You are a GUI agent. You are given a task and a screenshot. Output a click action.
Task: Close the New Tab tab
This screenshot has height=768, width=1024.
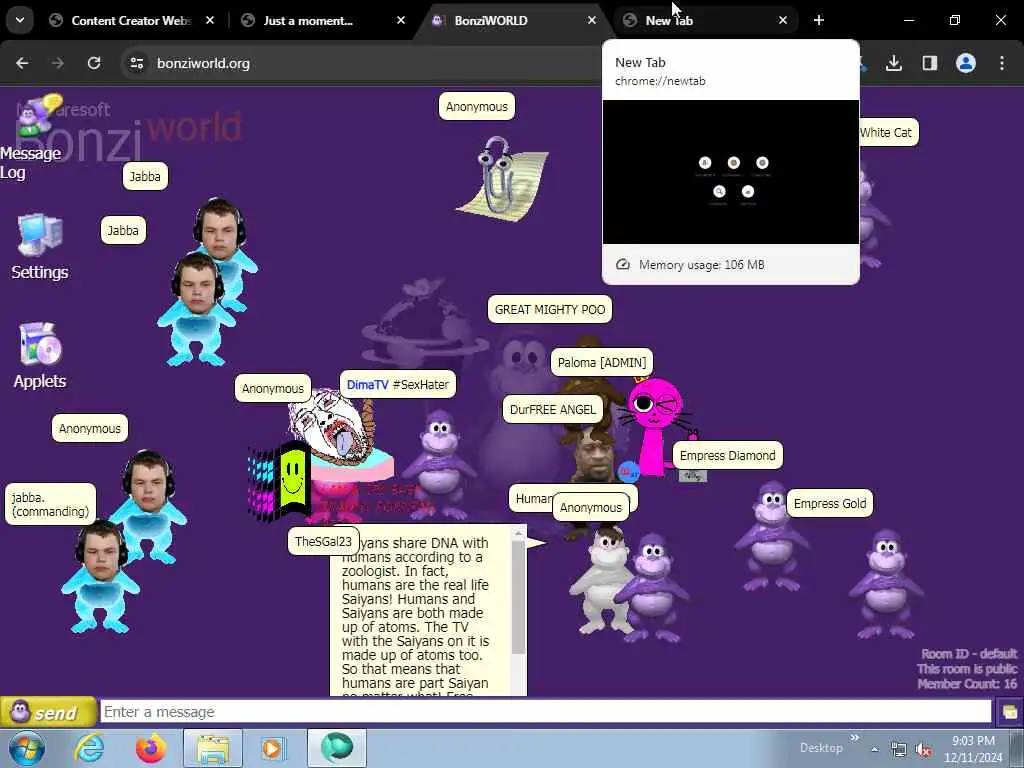[x=782, y=20]
